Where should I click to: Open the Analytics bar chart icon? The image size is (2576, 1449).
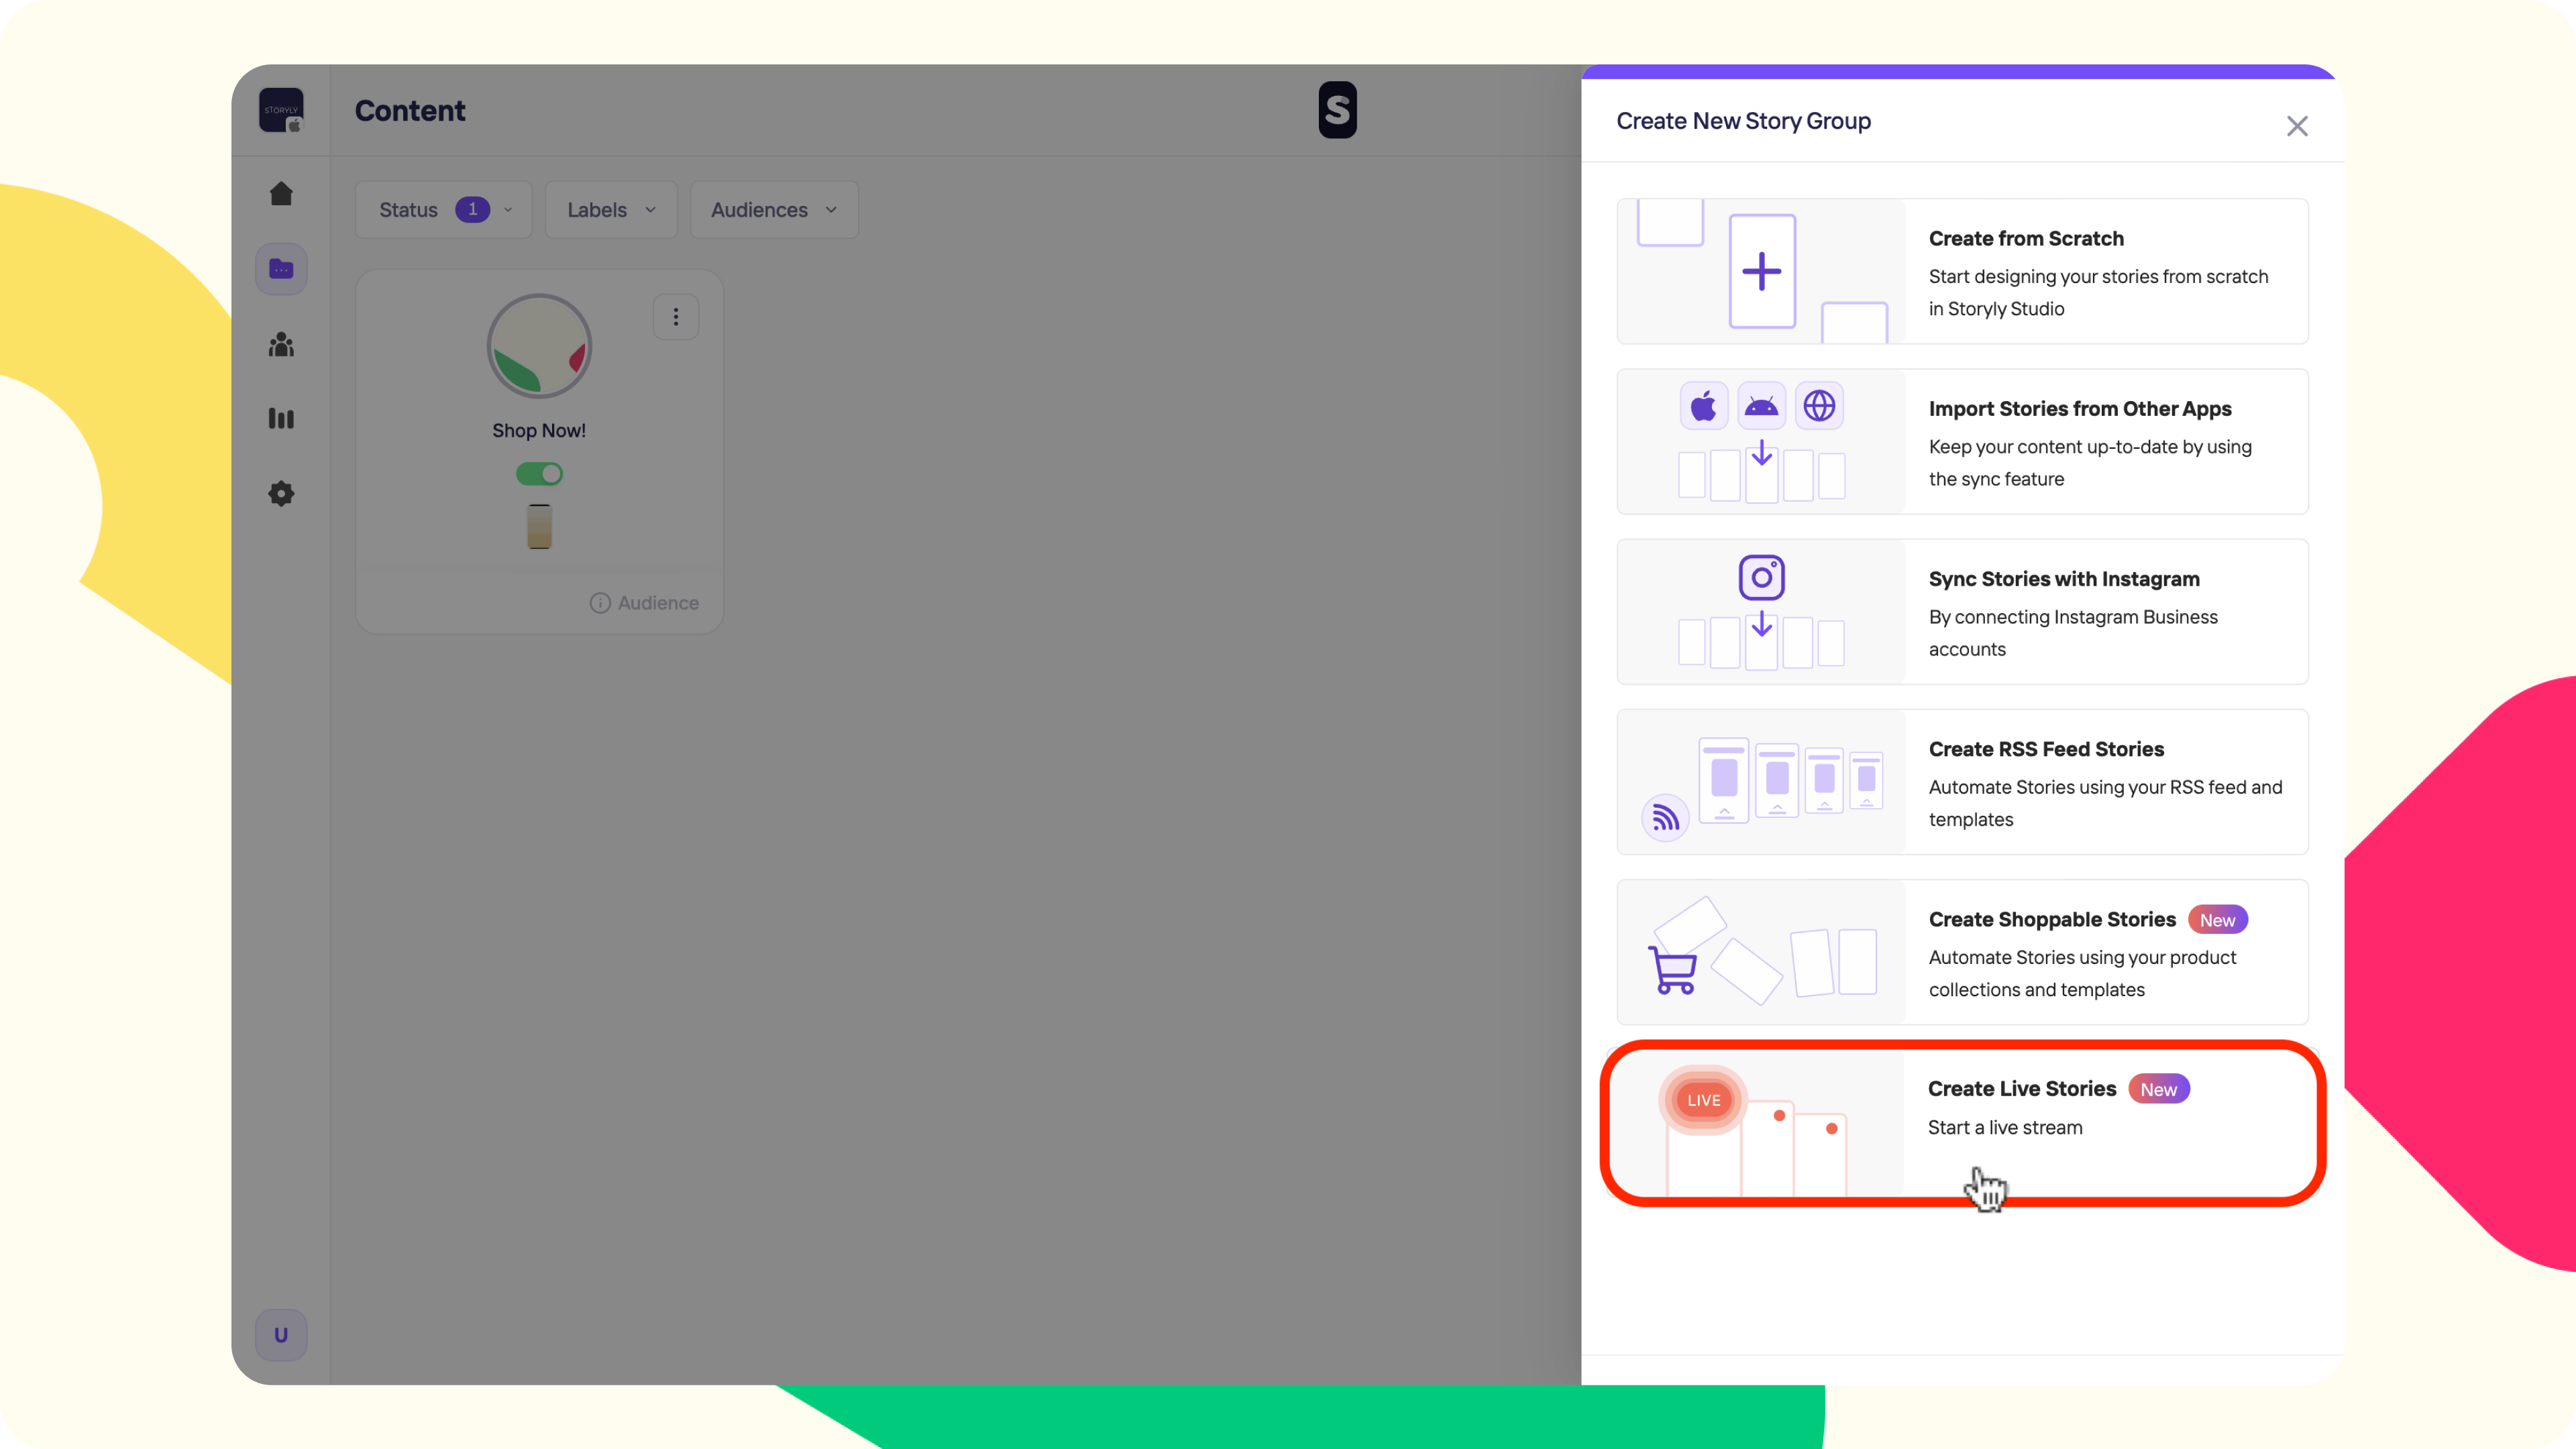pyautogui.click(x=281, y=418)
